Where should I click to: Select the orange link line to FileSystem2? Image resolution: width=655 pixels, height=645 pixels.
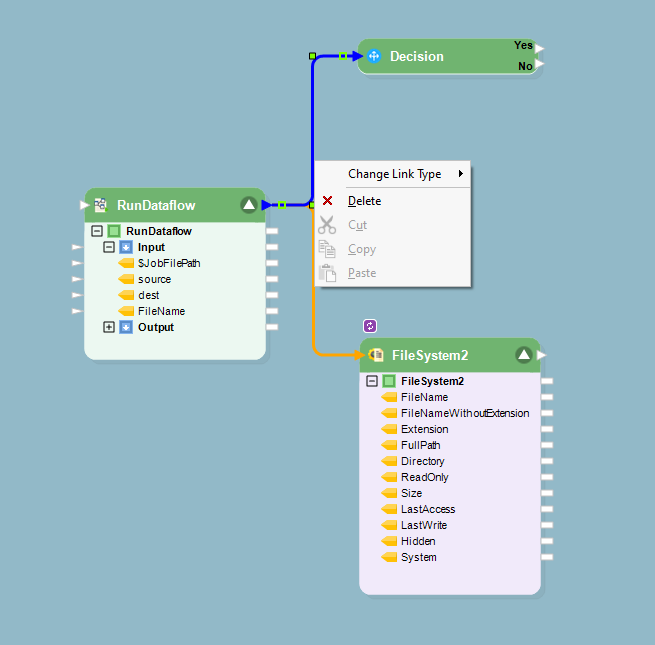coord(314,300)
